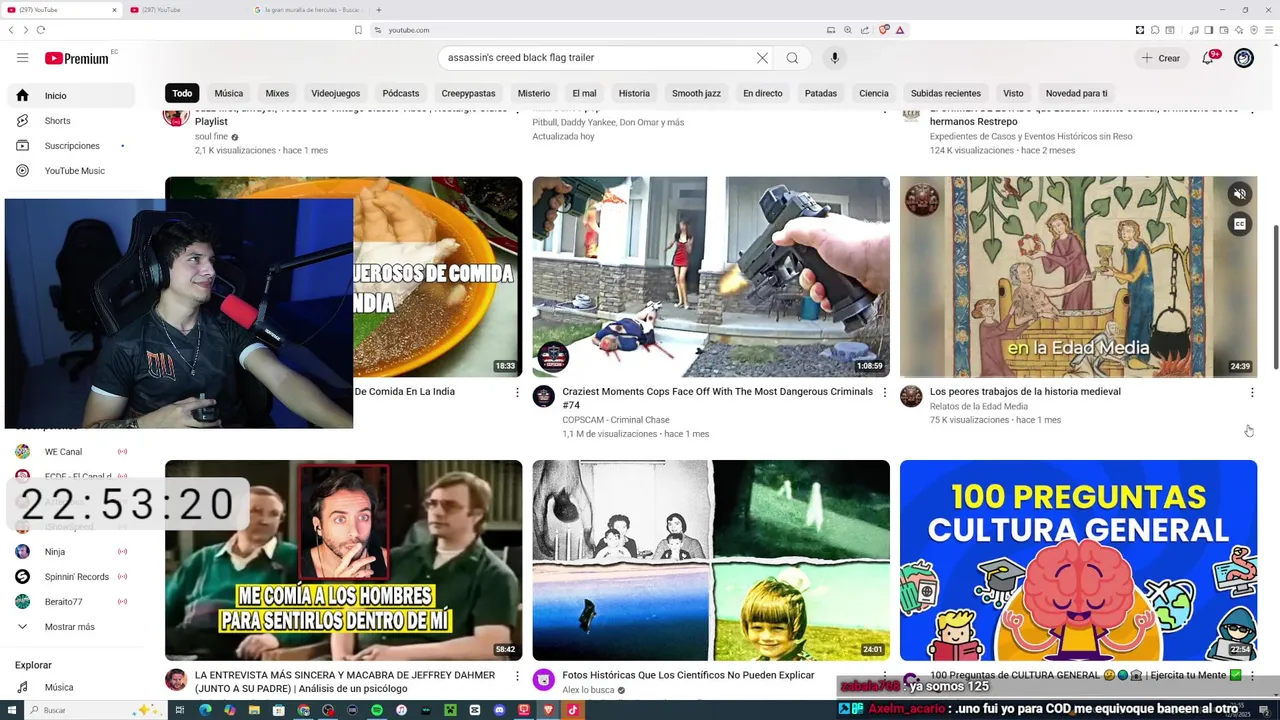Select the Creepypastas filter chip

click(468, 93)
